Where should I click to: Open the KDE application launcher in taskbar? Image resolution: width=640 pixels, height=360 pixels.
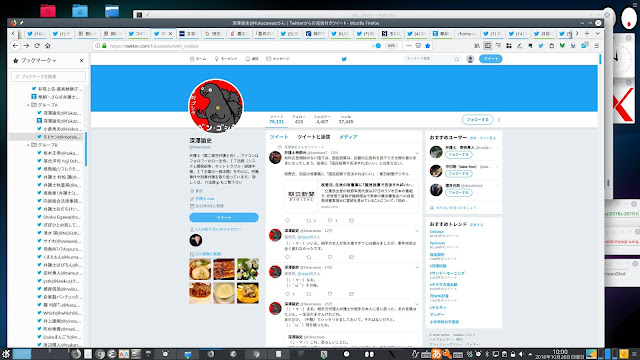pos(6,354)
